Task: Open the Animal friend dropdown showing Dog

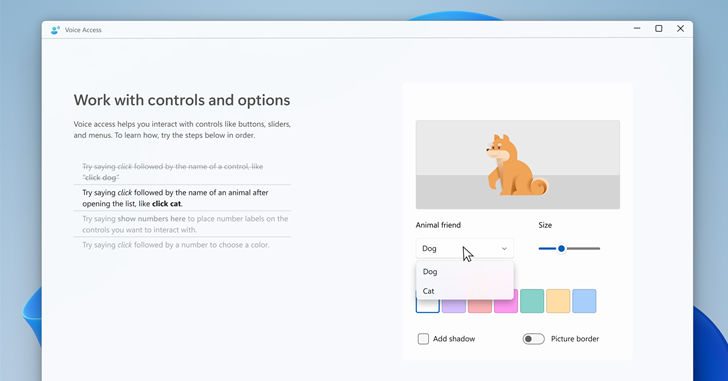Action: click(x=465, y=248)
